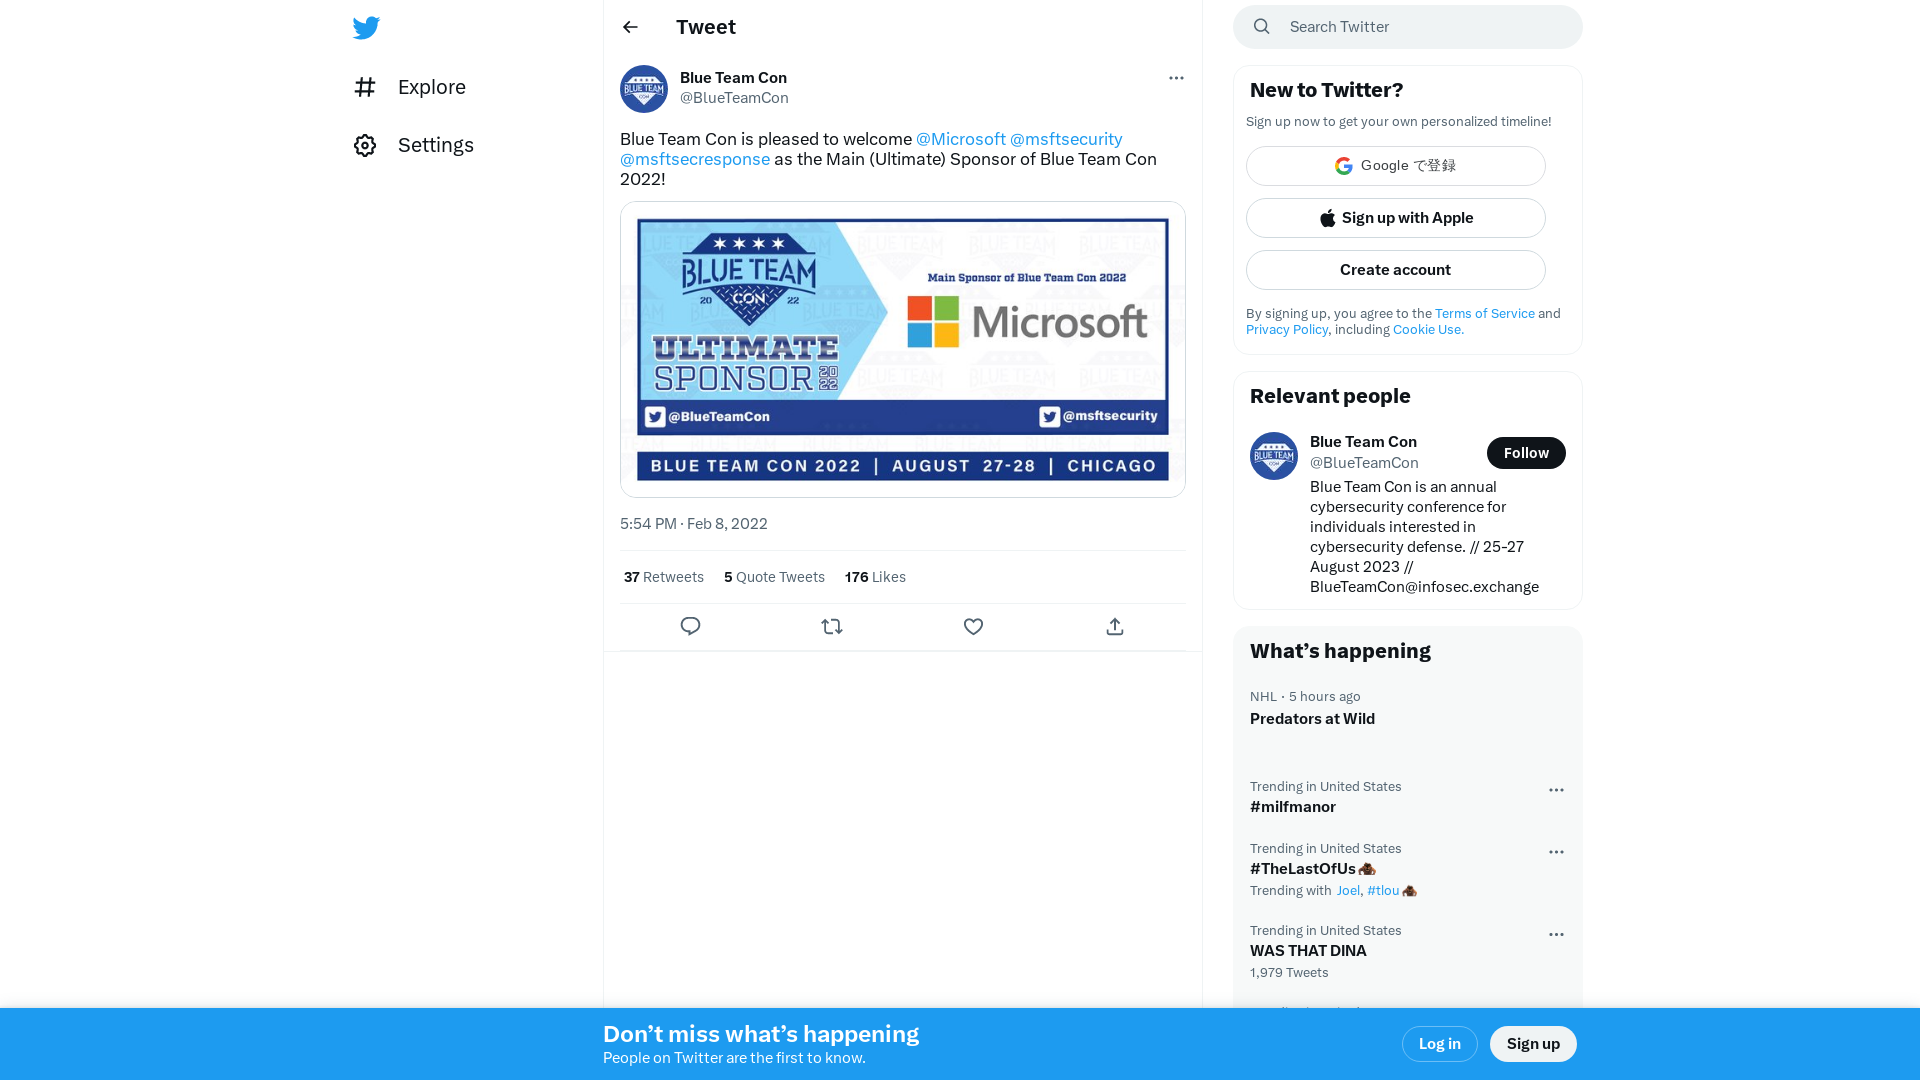Viewport: 1920px width, 1080px height.
Task: Sign up with Google button
Action: pos(1396,166)
